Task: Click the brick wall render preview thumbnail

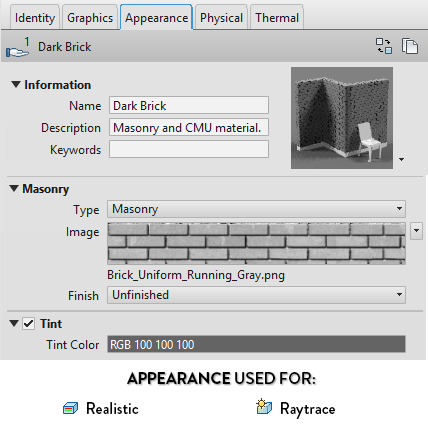Action: 342,118
